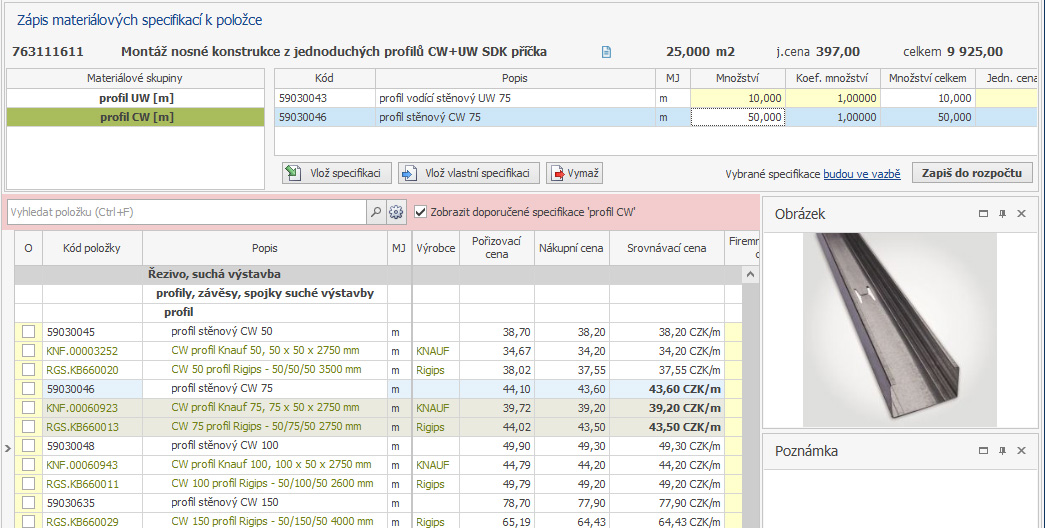Expand the row indicator arrow at left edge
1046x528 pixels.
pyautogui.click(x=7, y=447)
